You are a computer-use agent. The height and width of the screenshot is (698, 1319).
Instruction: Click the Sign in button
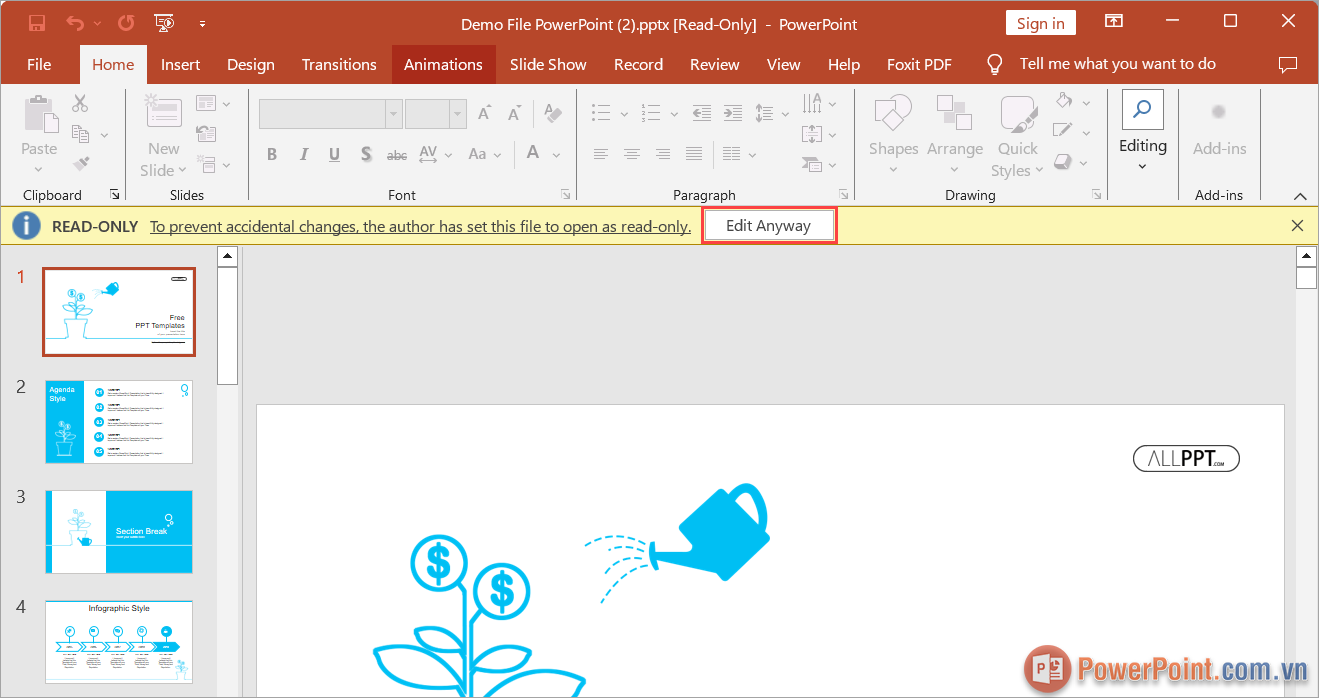(x=1040, y=22)
